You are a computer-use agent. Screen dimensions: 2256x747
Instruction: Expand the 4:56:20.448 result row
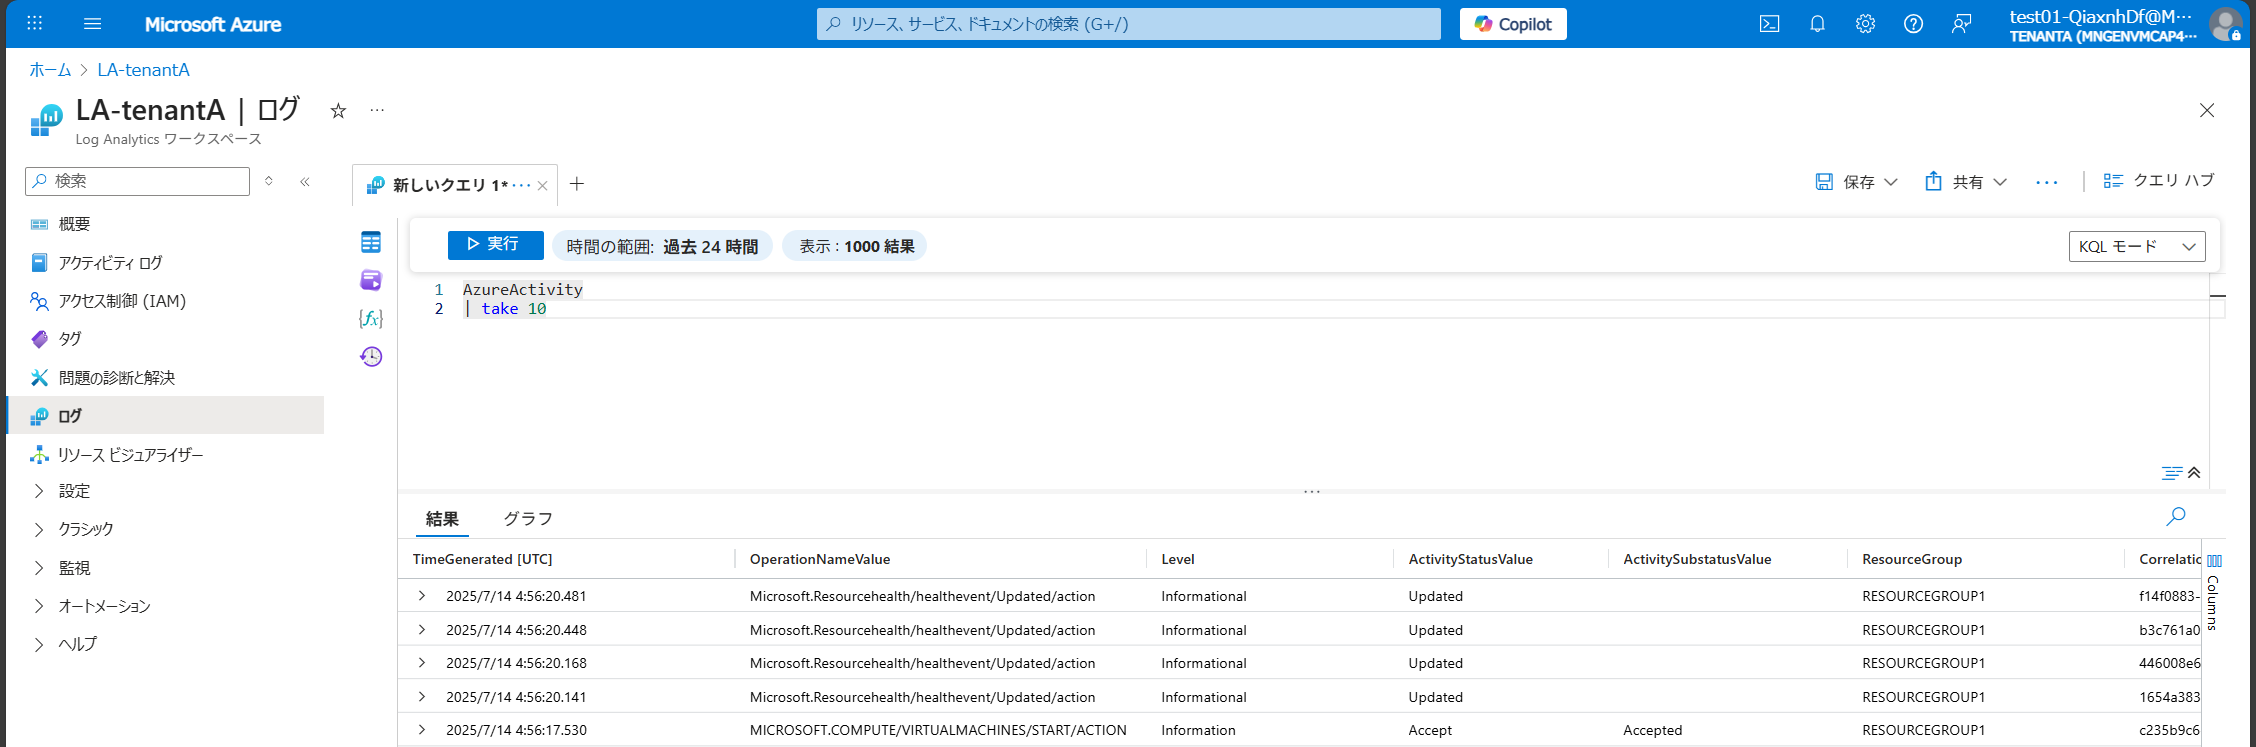coord(422,630)
